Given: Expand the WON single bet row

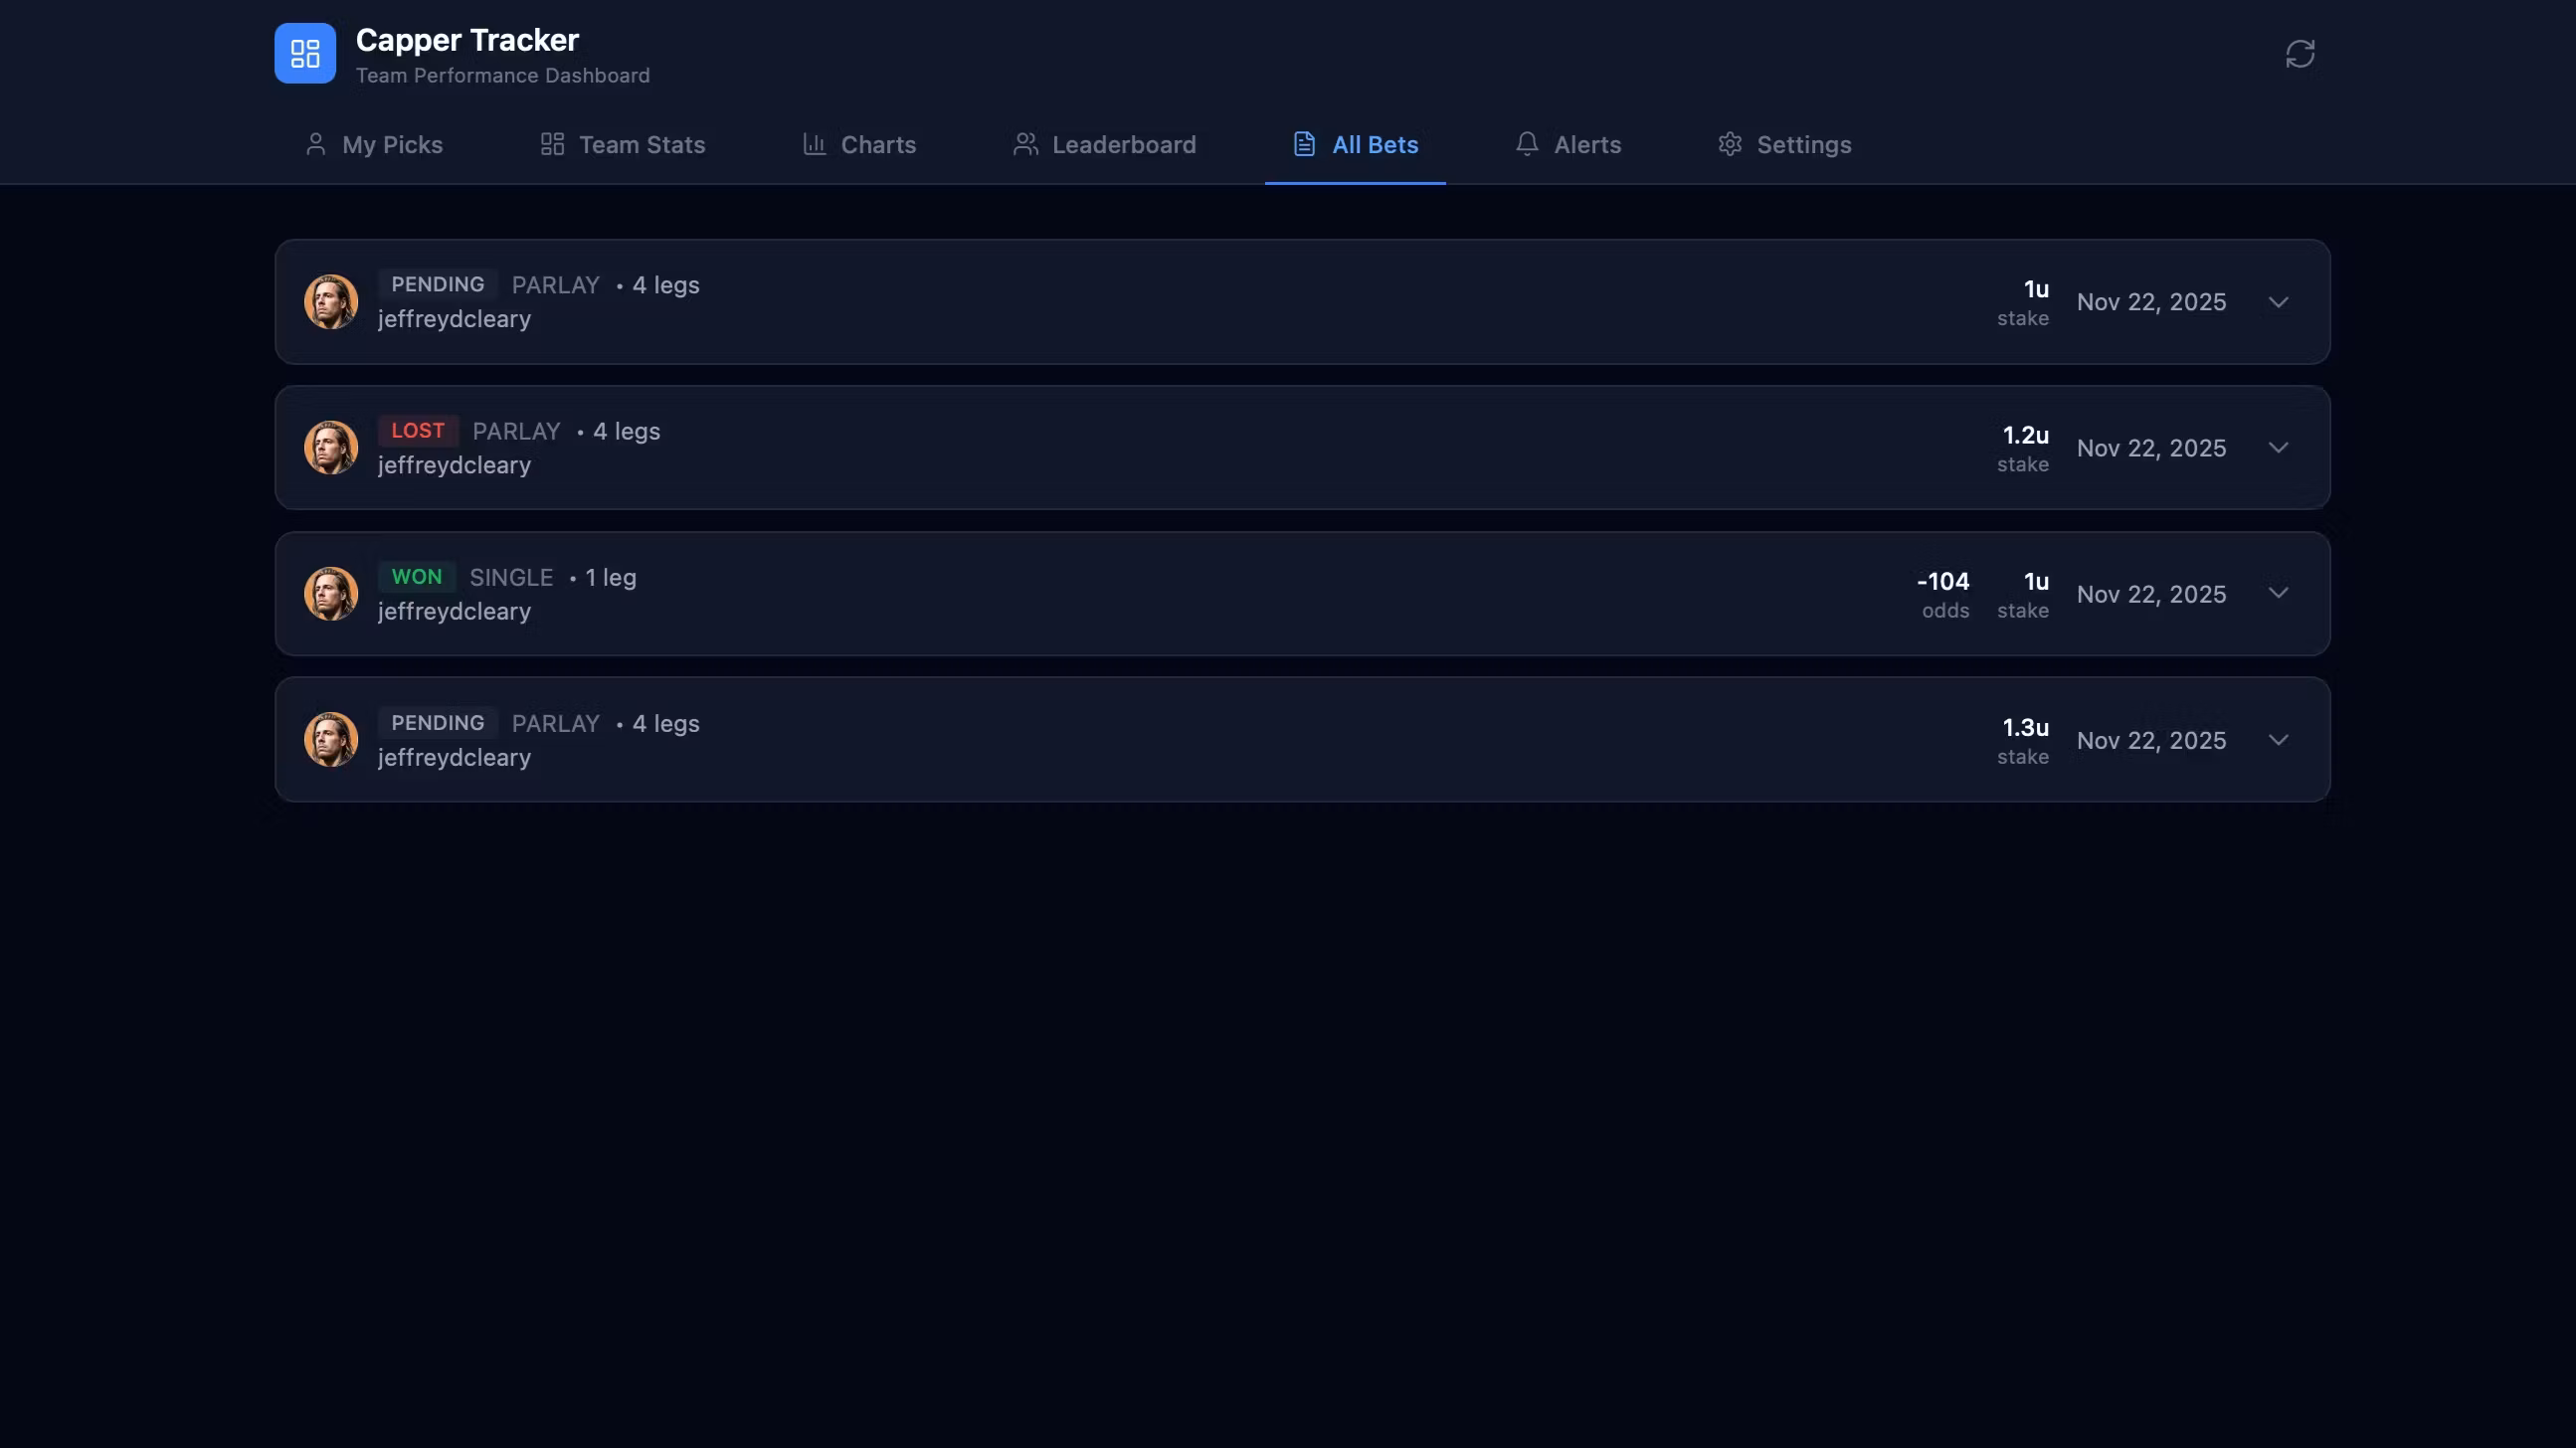Looking at the screenshot, I should pos(2278,594).
